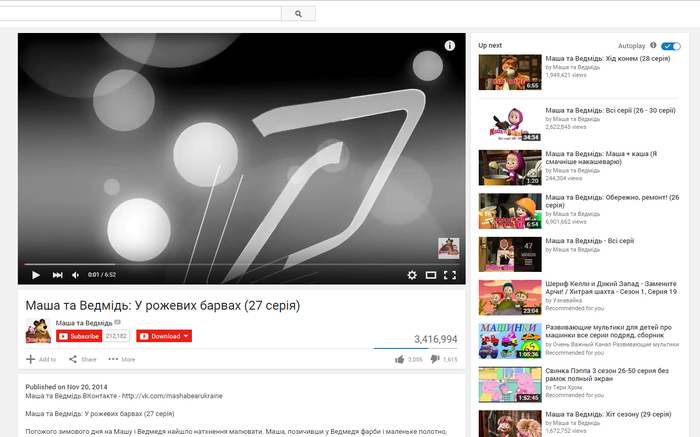Open title Всі серії (26 - 30 серії)

point(610,110)
